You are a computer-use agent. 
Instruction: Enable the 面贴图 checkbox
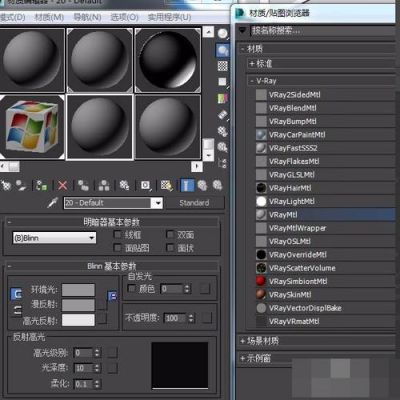tap(117, 248)
